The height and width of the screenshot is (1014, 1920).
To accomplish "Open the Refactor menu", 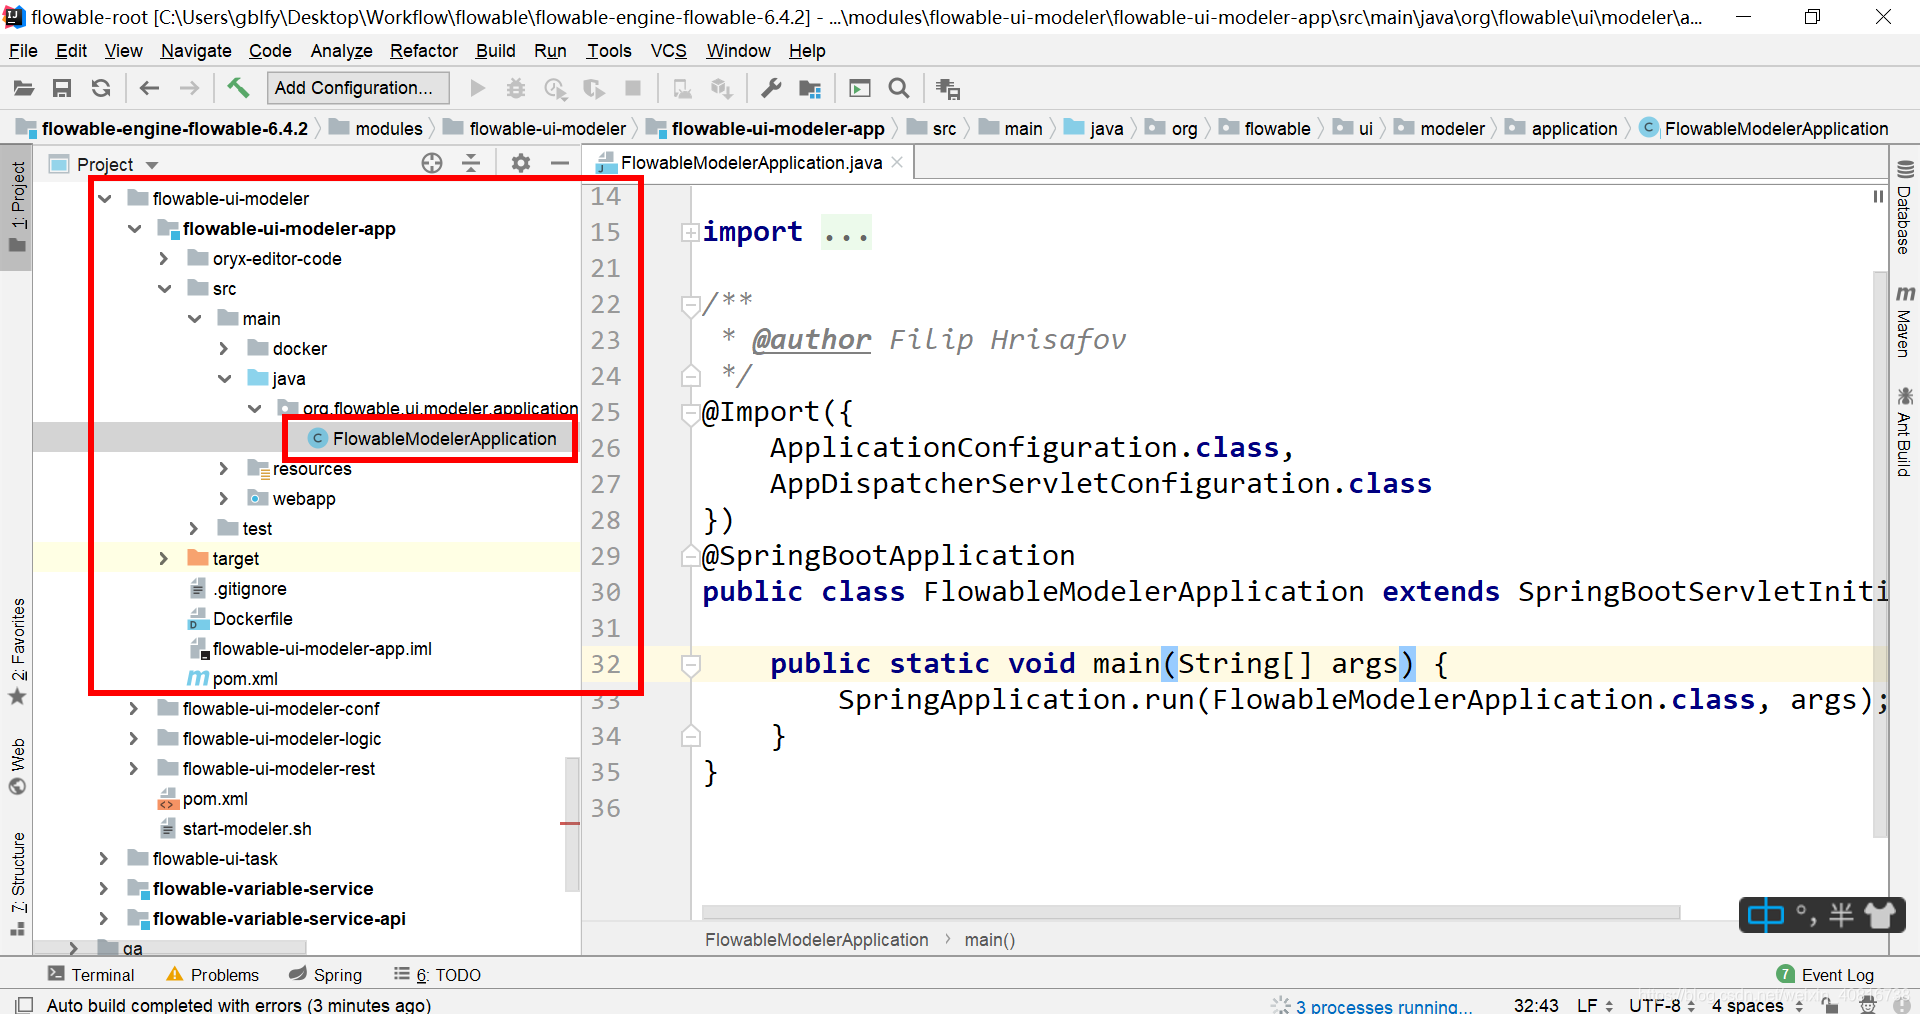I will click(x=424, y=51).
